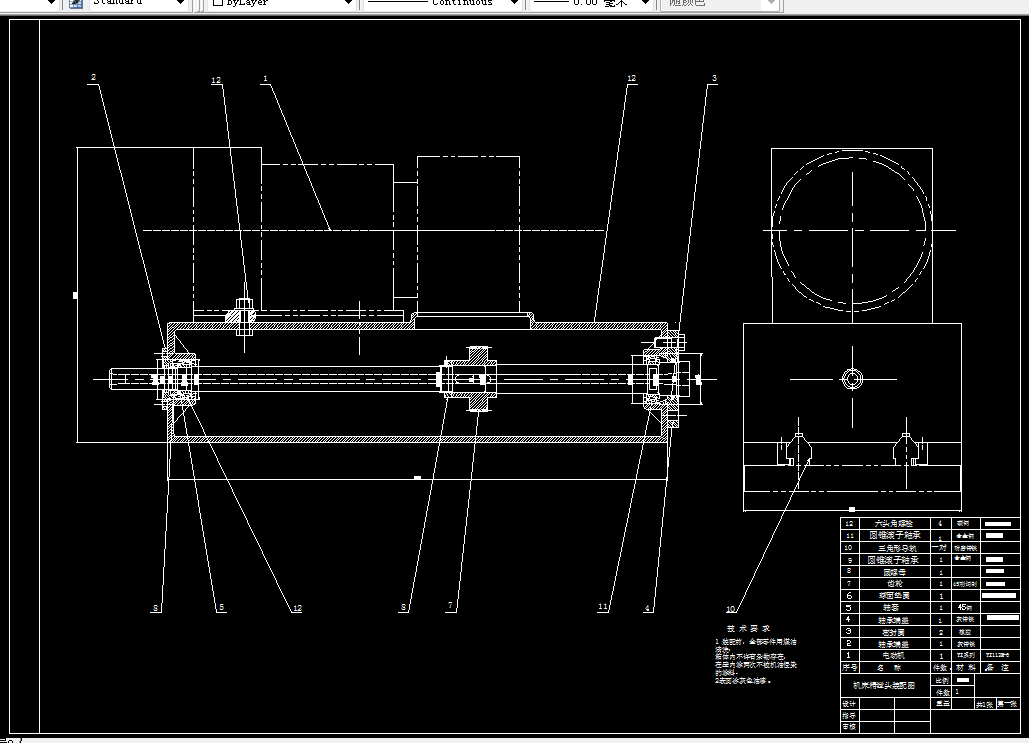Image resolution: width=1029 pixels, height=743 pixels.
Task: Select part balloon label 10
Action: pos(730,609)
